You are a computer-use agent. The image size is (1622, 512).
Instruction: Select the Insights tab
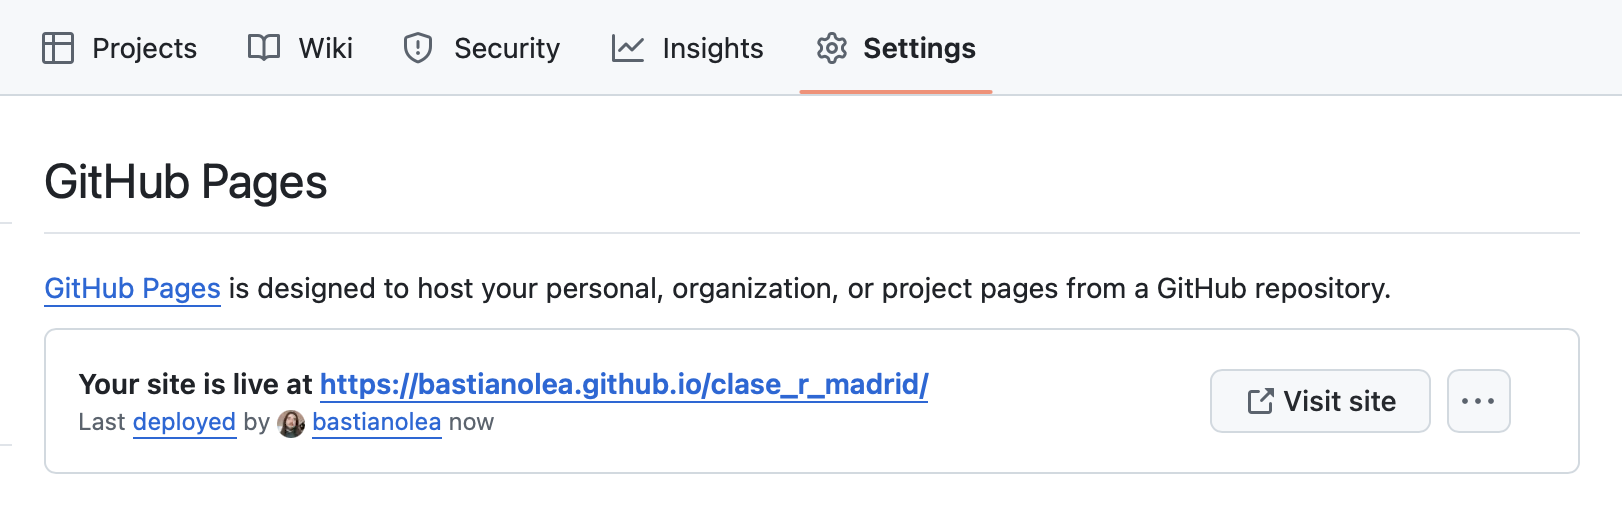[x=688, y=48]
